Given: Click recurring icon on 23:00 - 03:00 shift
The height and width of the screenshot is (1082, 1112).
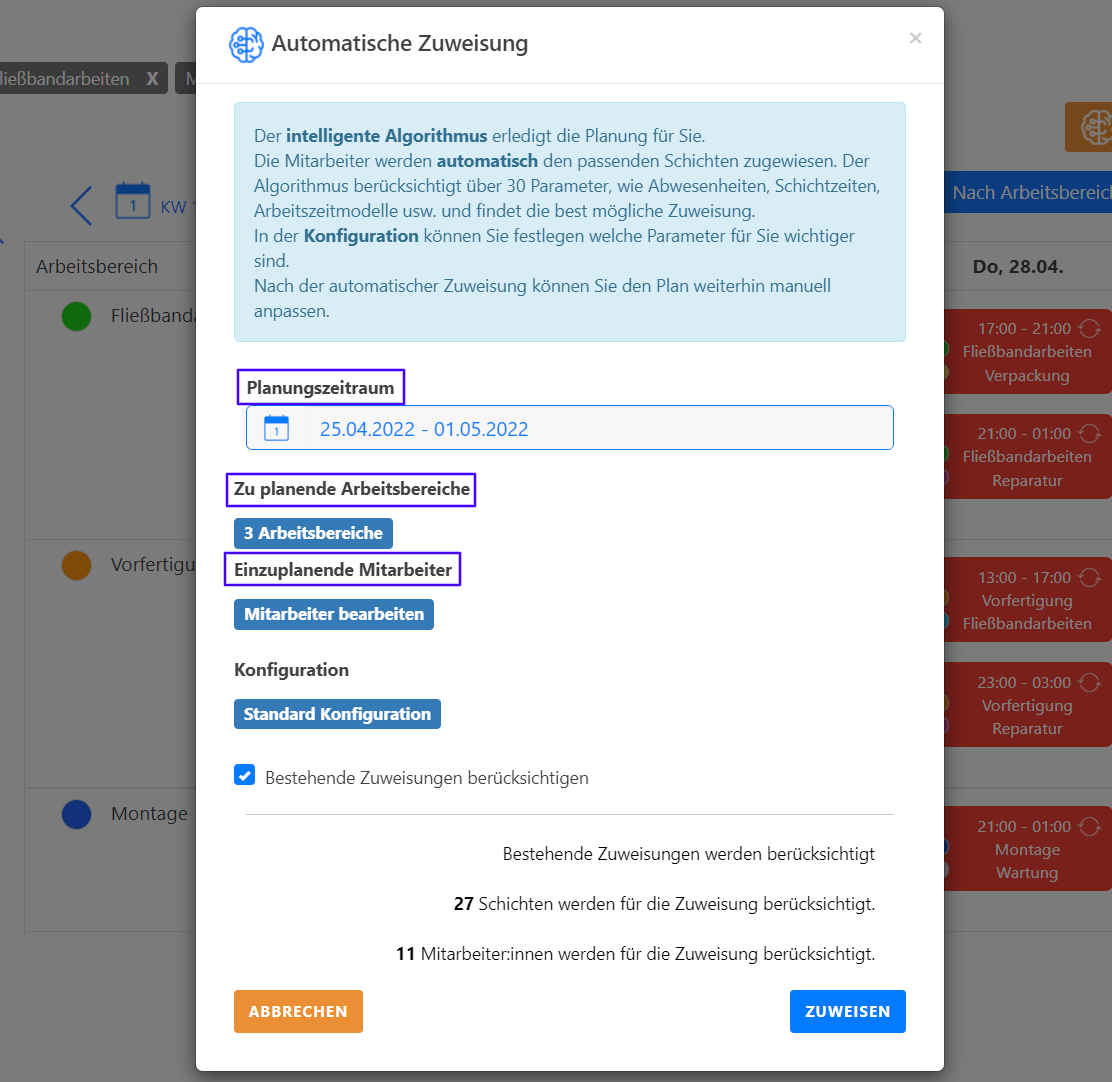Looking at the screenshot, I should pyautogui.click(x=1090, y=682).
